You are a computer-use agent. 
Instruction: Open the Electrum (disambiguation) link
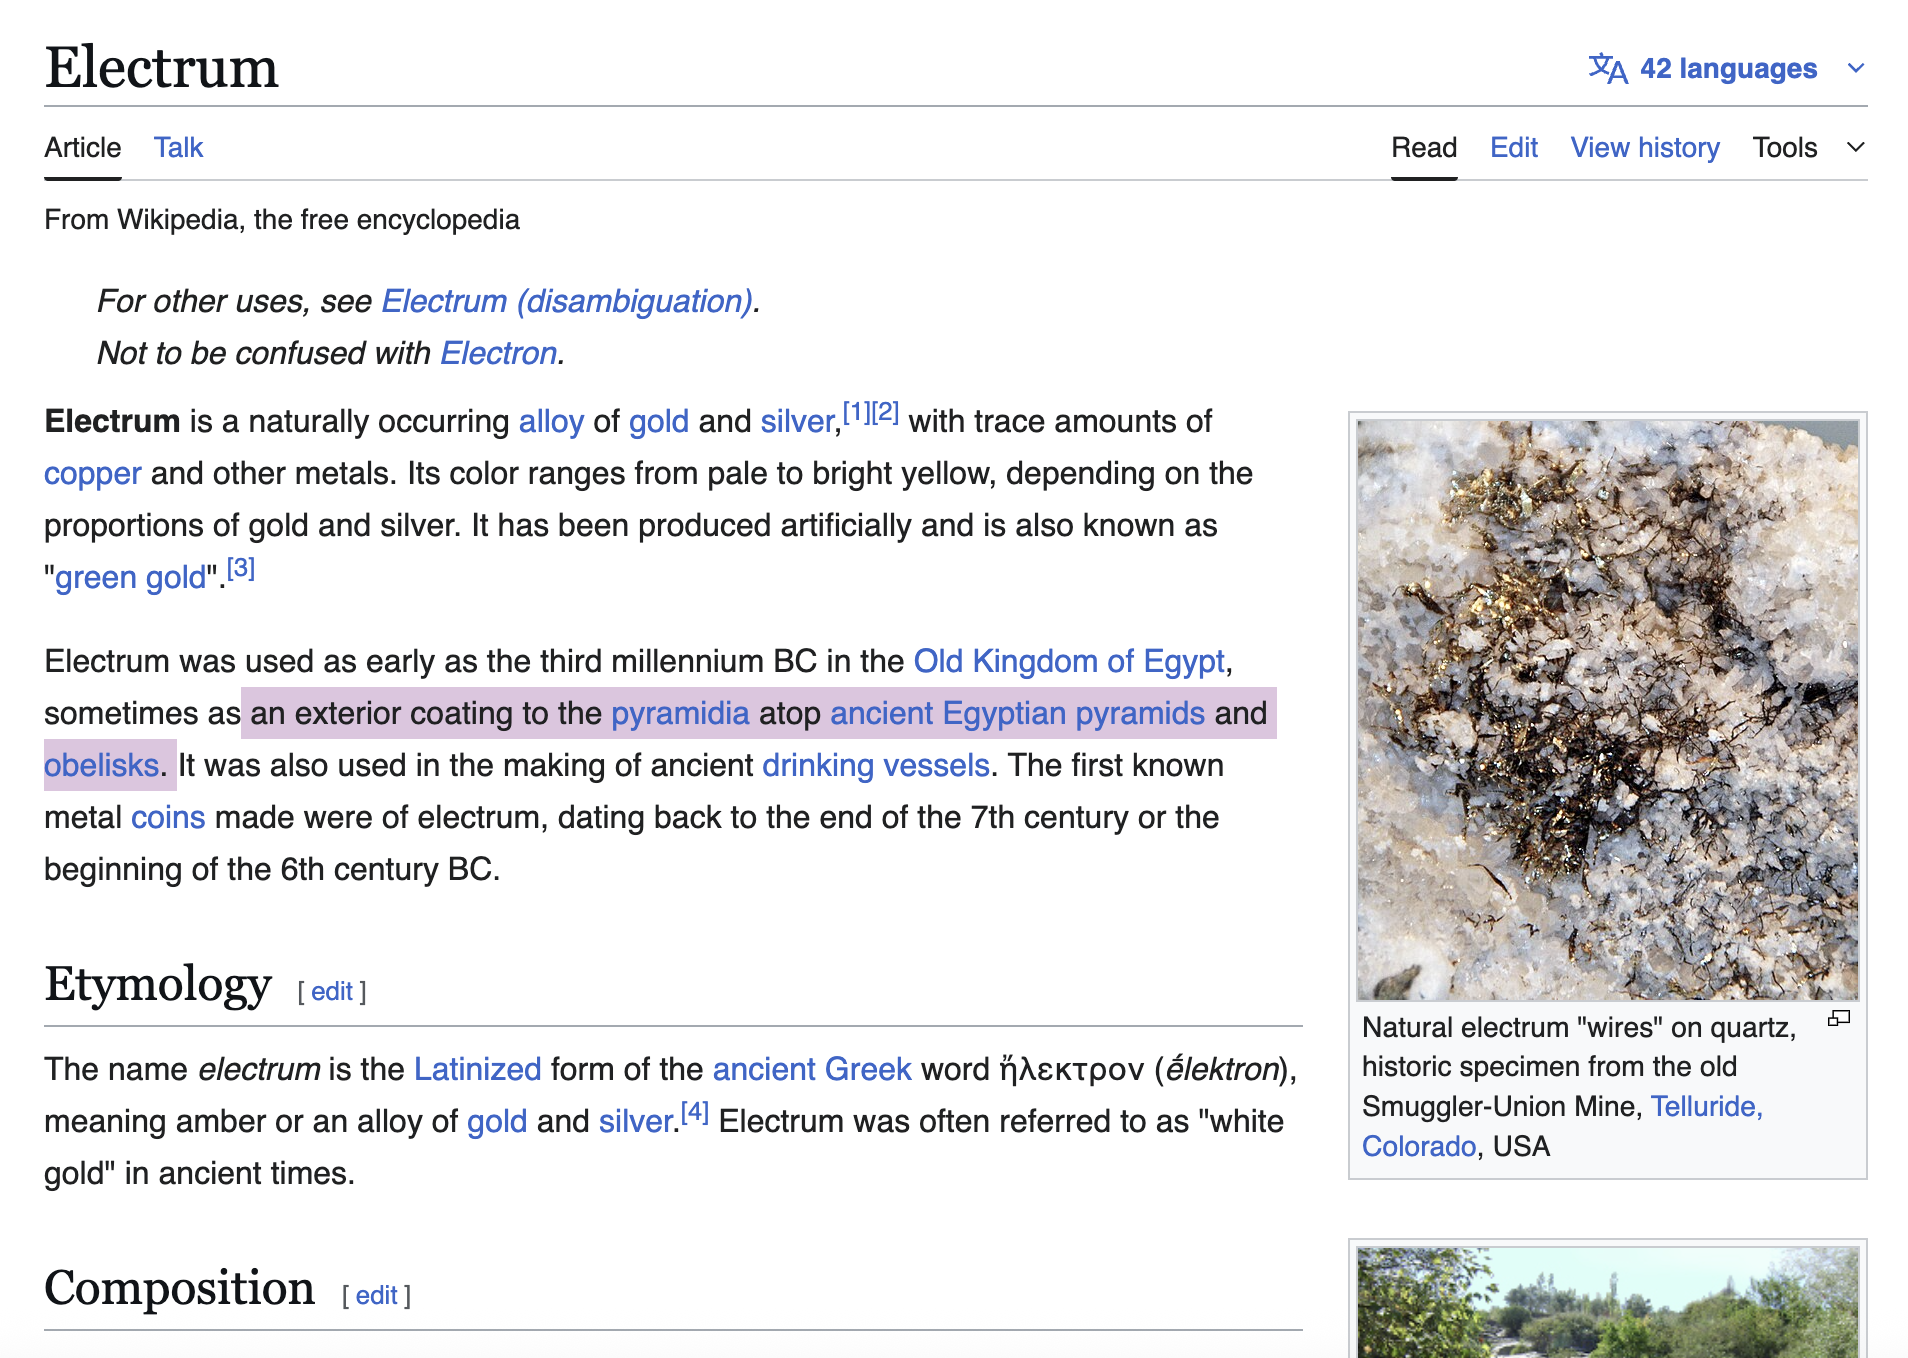pyautogui.click(x=567, y=301)
